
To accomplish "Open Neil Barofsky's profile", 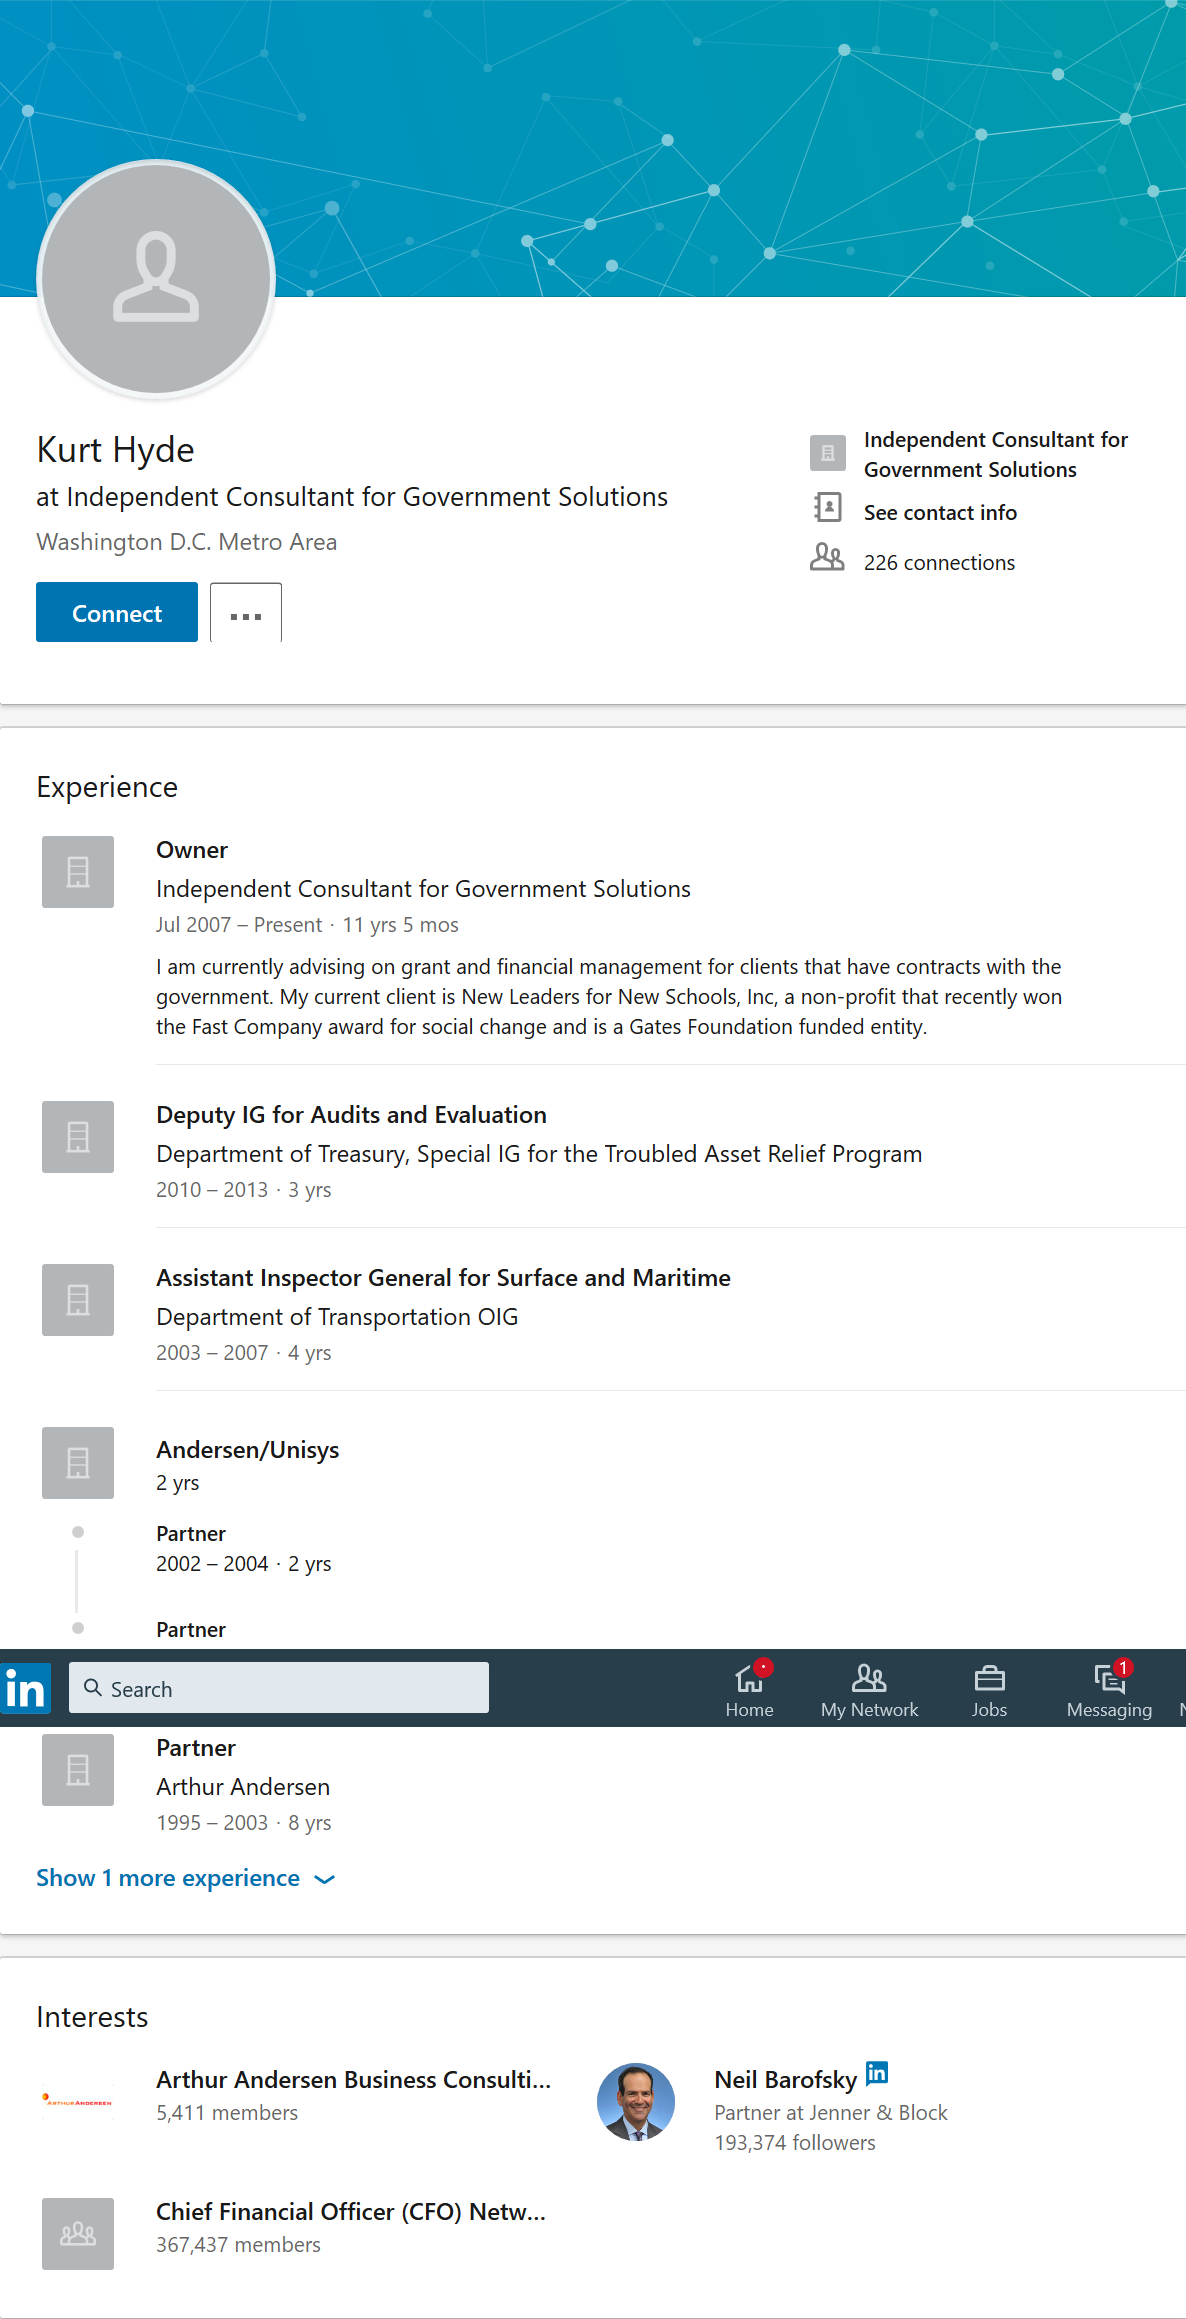I will click(786, 2079).
